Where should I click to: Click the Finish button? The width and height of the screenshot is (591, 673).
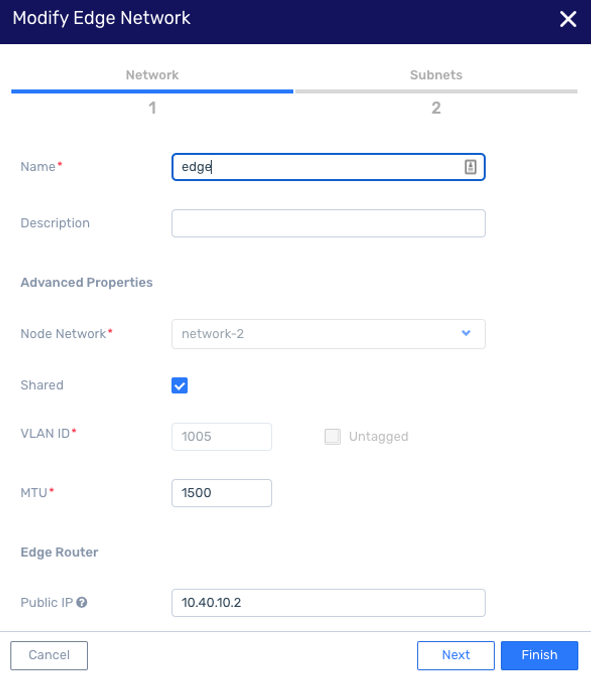[x=539, y=655]
